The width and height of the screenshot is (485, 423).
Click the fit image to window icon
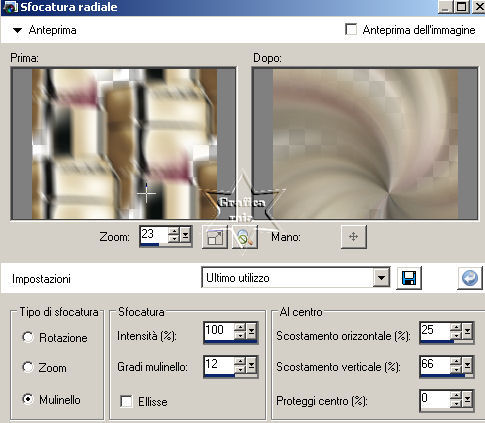(215, 237)
